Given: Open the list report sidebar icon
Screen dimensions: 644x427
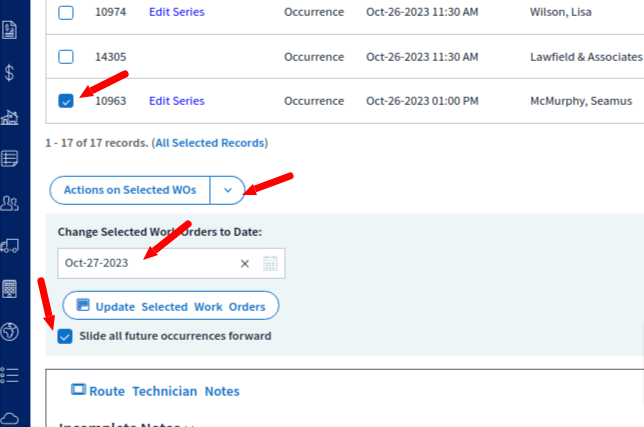Looking at the screenshot, I should (9, 158).
